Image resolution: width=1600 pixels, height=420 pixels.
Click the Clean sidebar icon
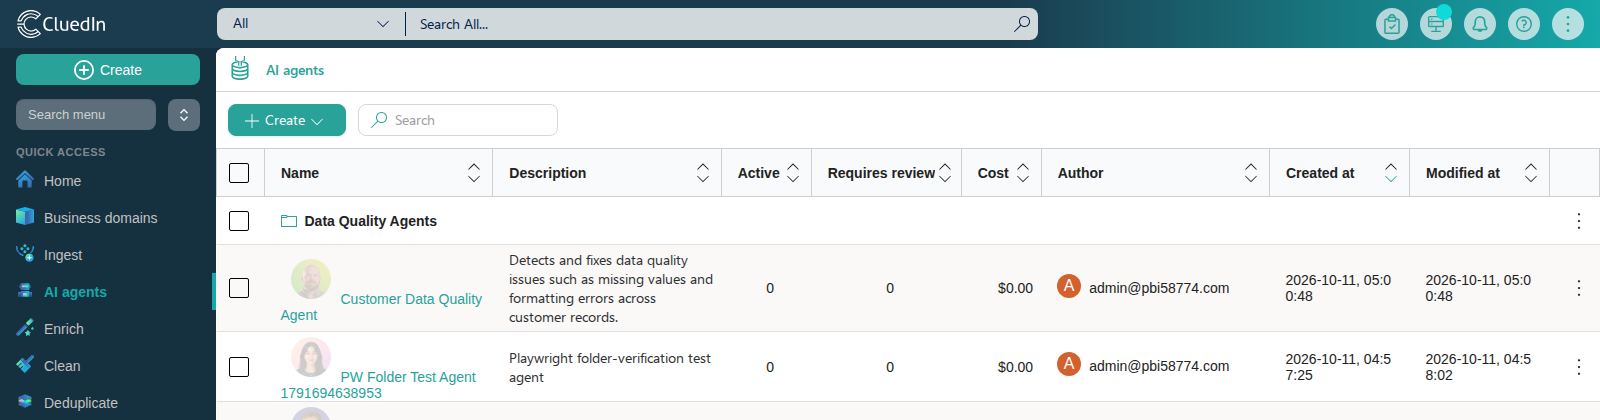(x=25, y=365)
